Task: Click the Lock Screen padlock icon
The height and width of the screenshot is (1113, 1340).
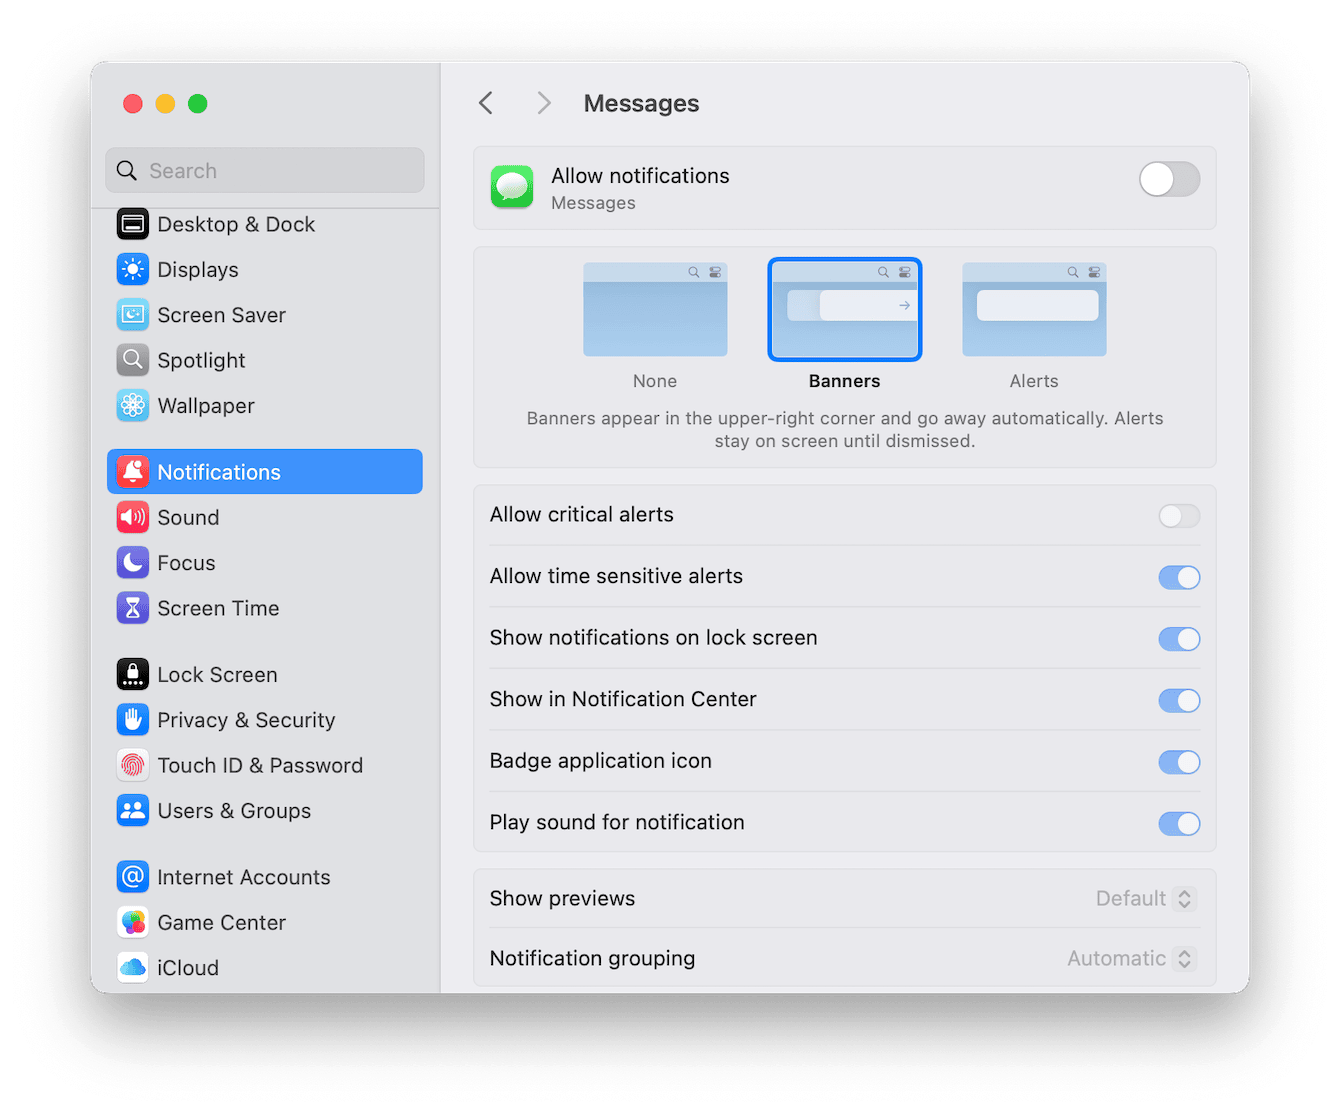Action: [133, 675]
